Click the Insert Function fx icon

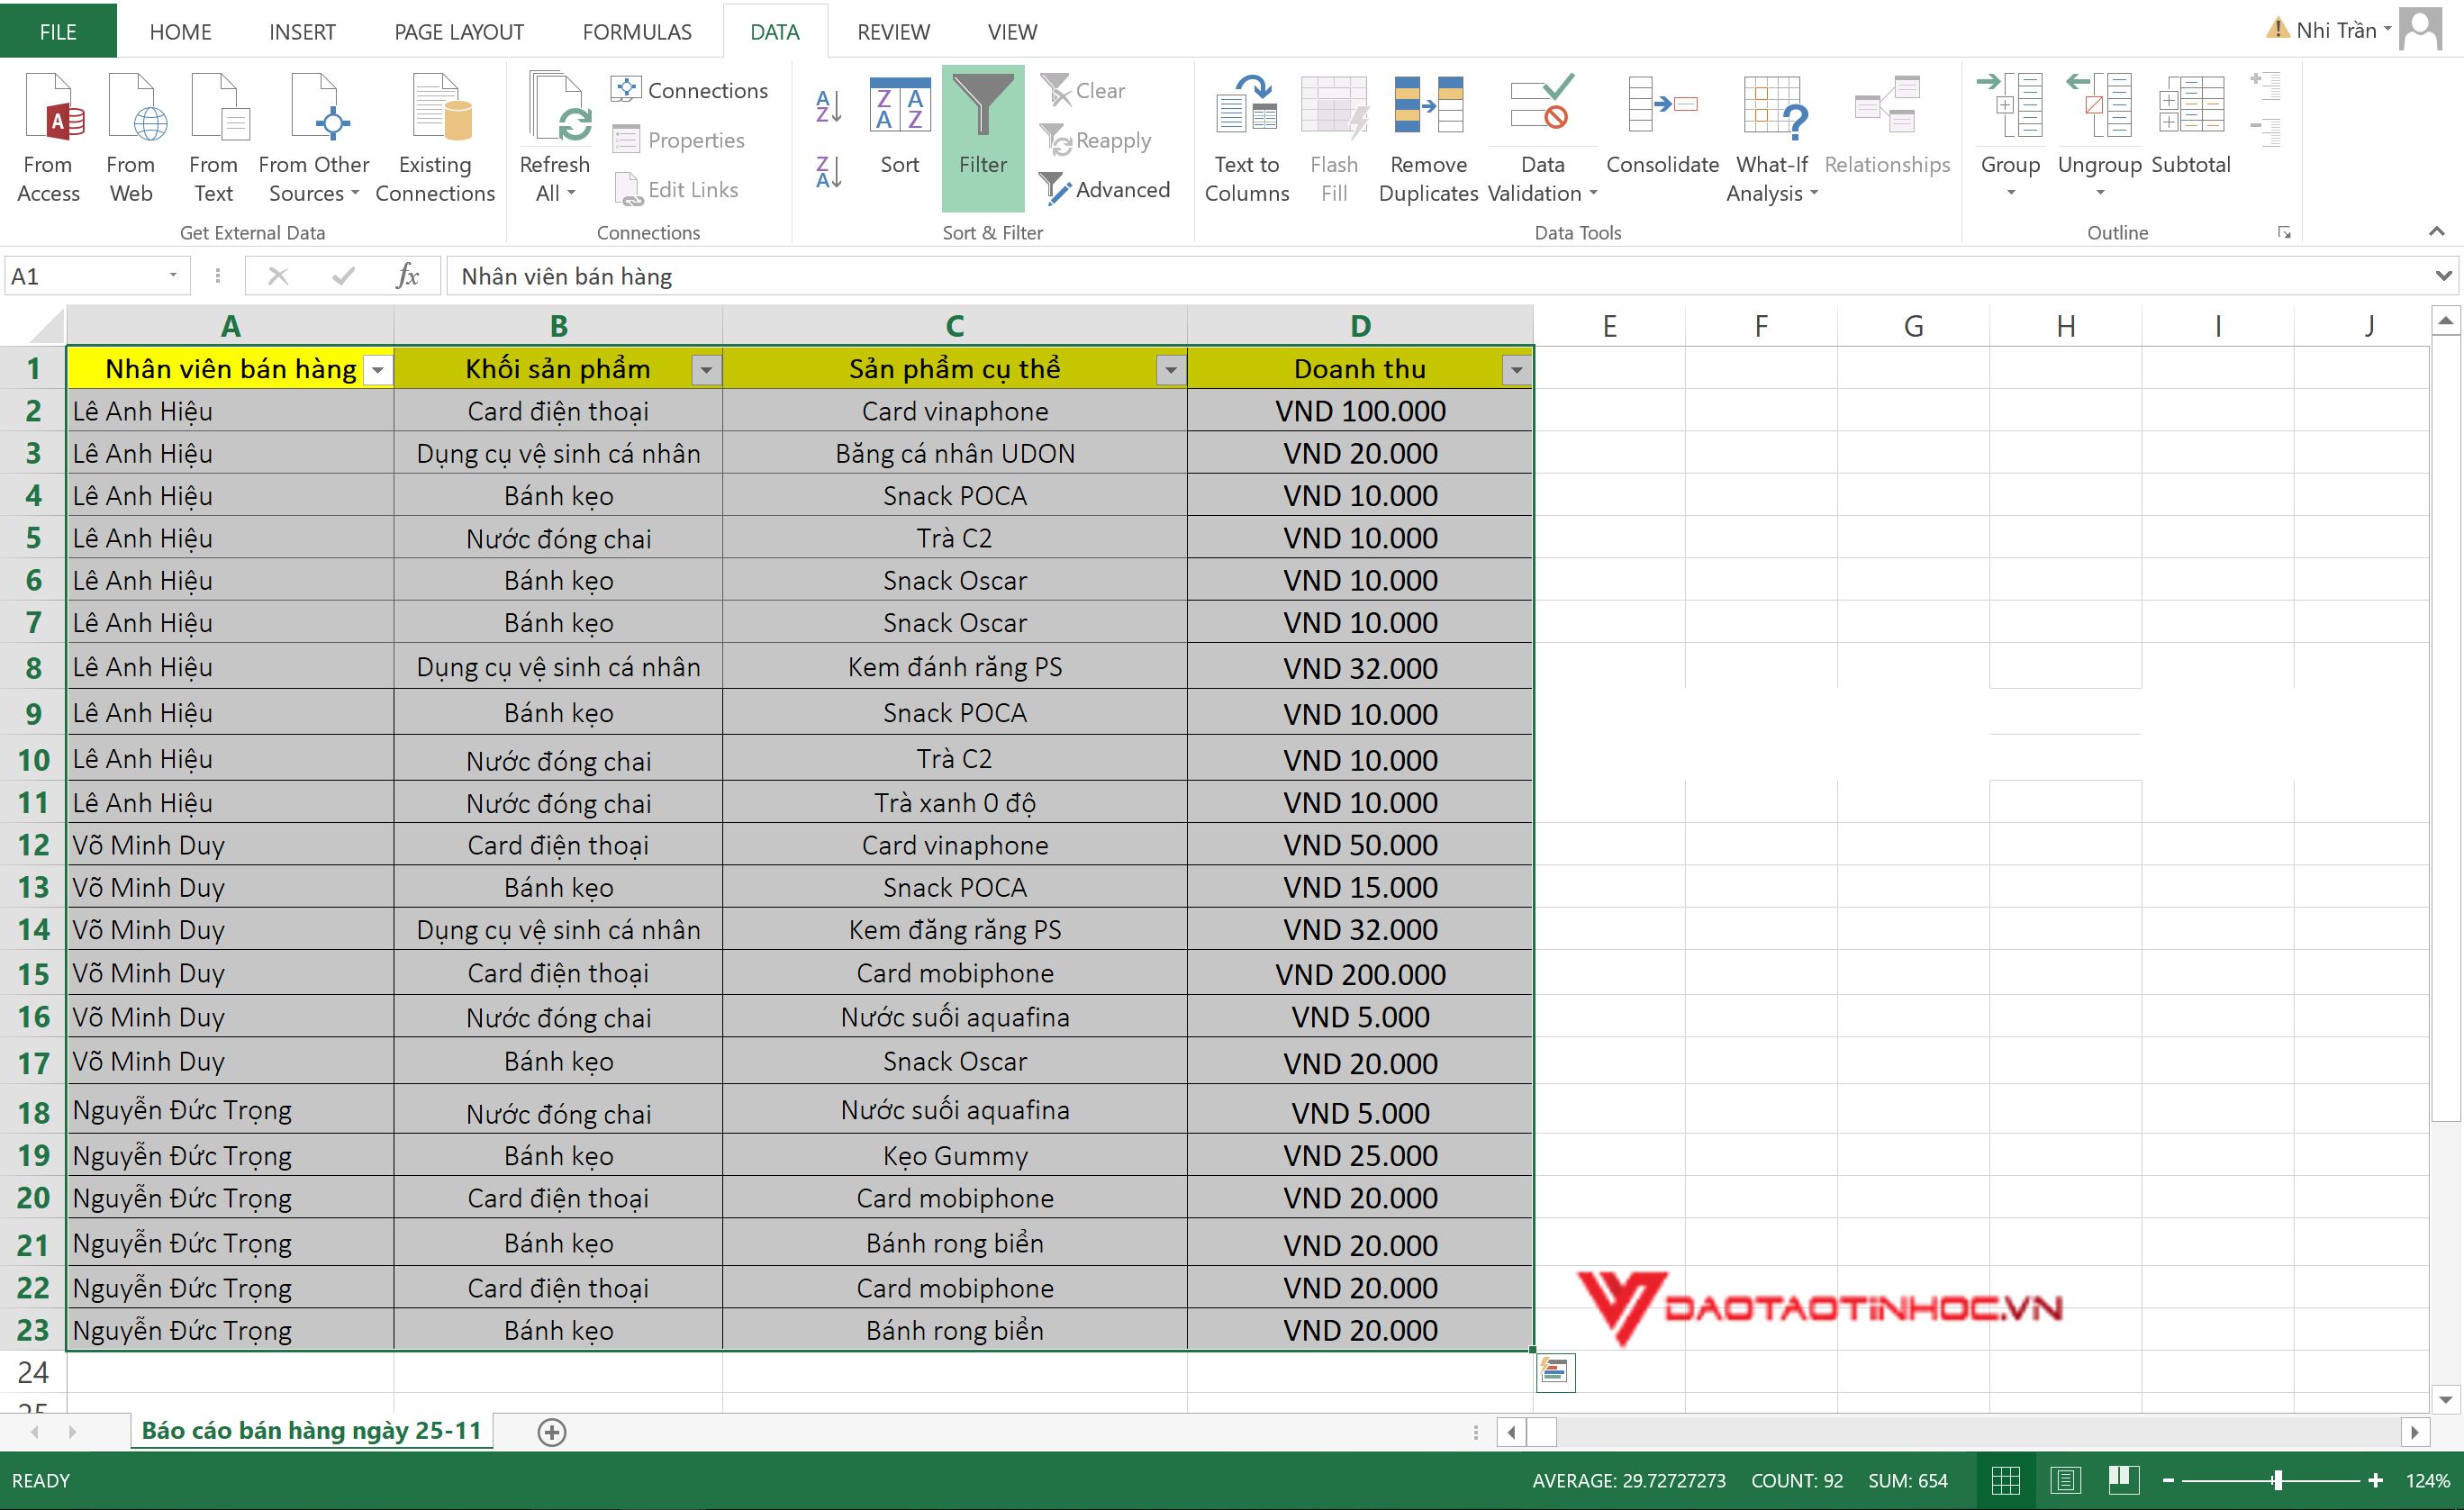click(407, 276)
